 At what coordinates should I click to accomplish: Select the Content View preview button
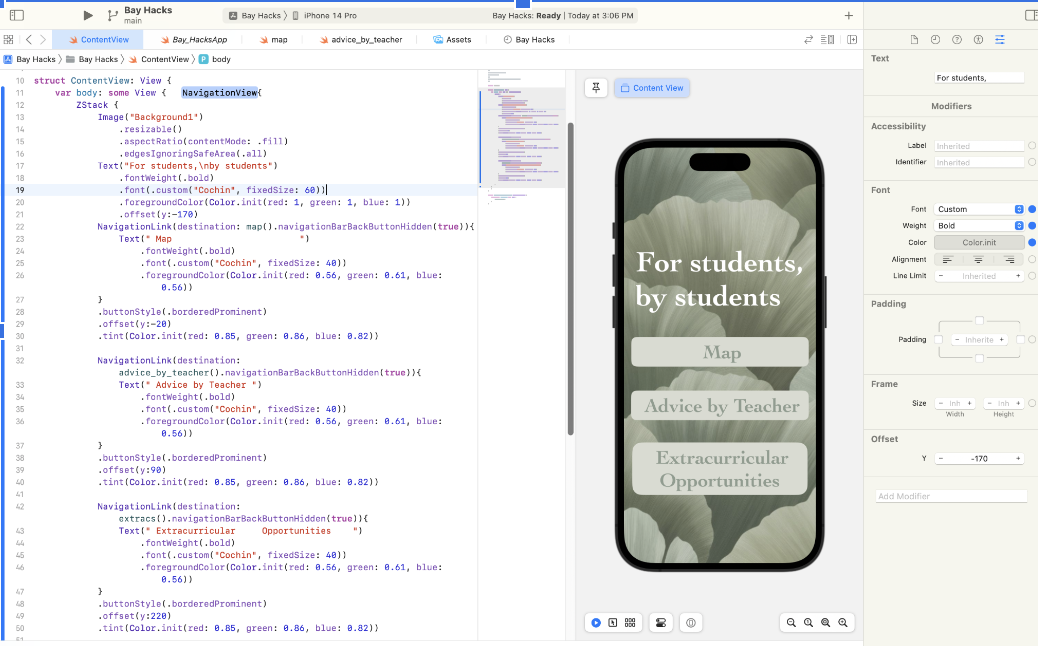pos(652,87)
